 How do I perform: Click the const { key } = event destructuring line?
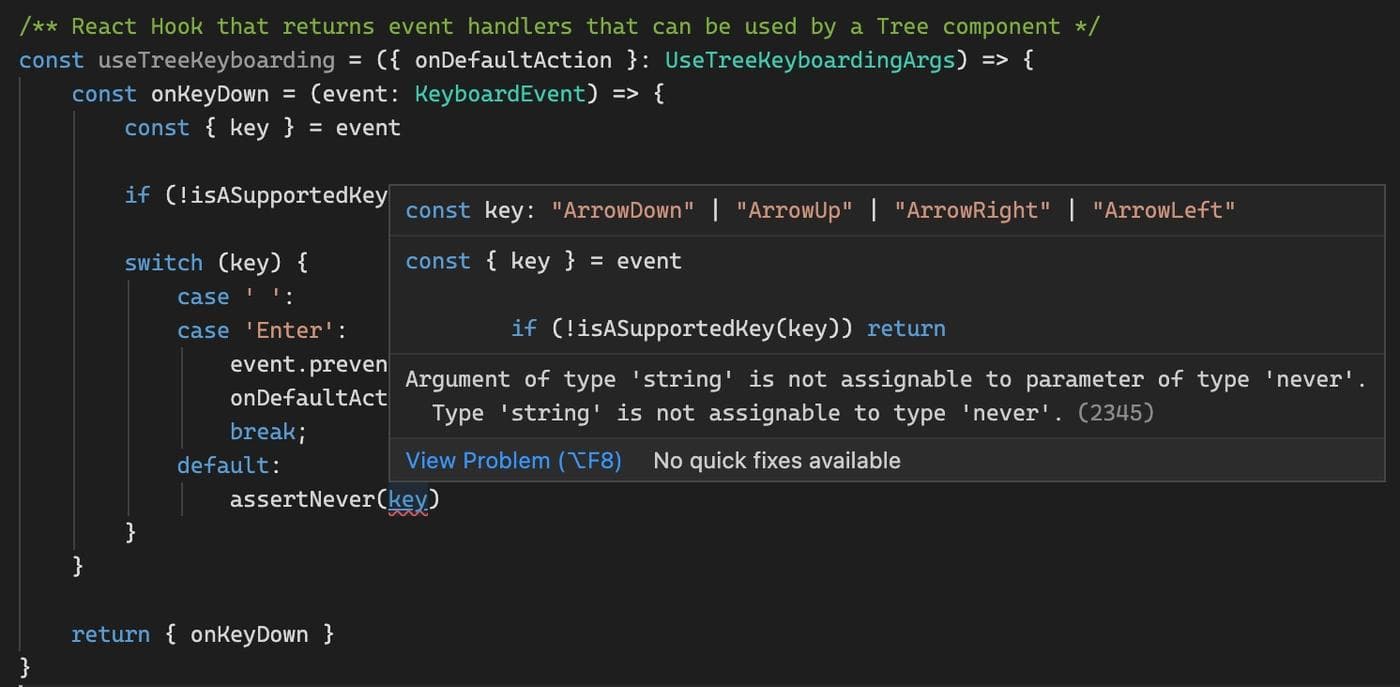click(262, 127)
